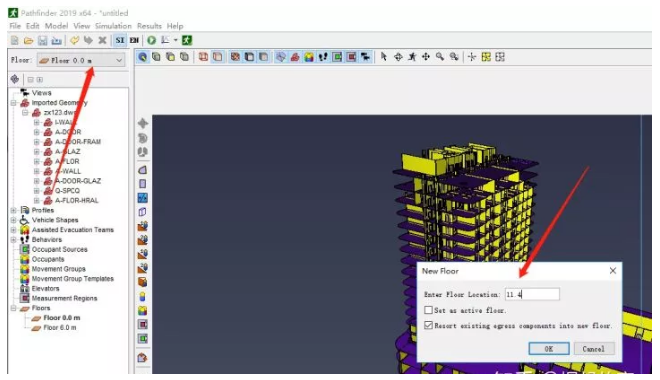The width and height of the screenshot is (660, 380).
Task: Open the Results menu
Action: tap(149, 26)
